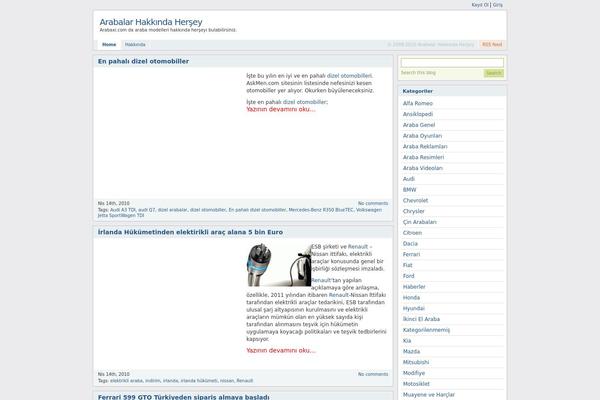Open the Haberler category
This screenshot has height=400, width=600.
[414, 287]
